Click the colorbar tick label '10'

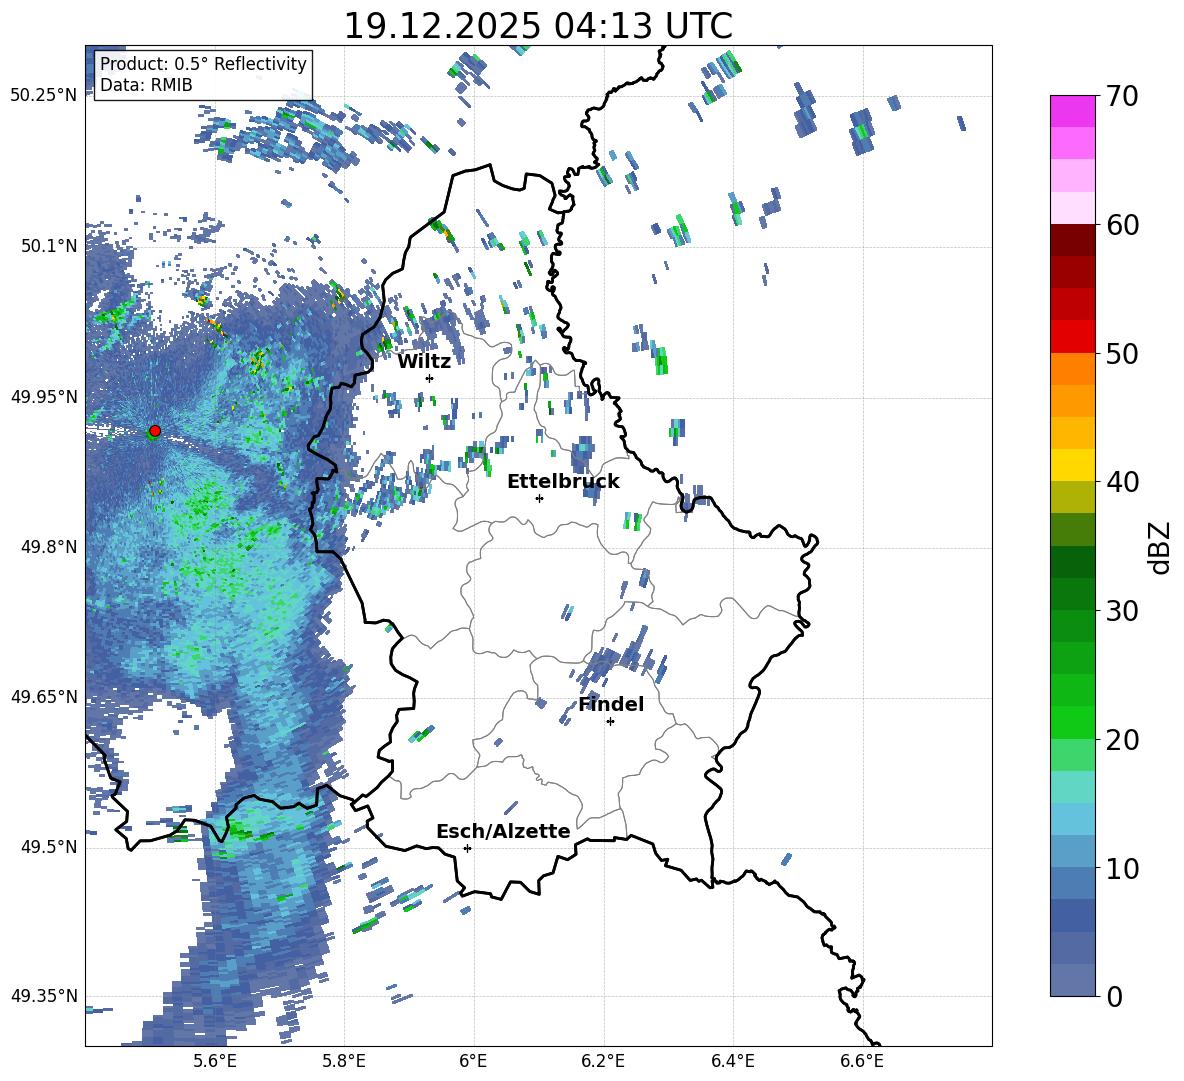(x=1122, y=868)
